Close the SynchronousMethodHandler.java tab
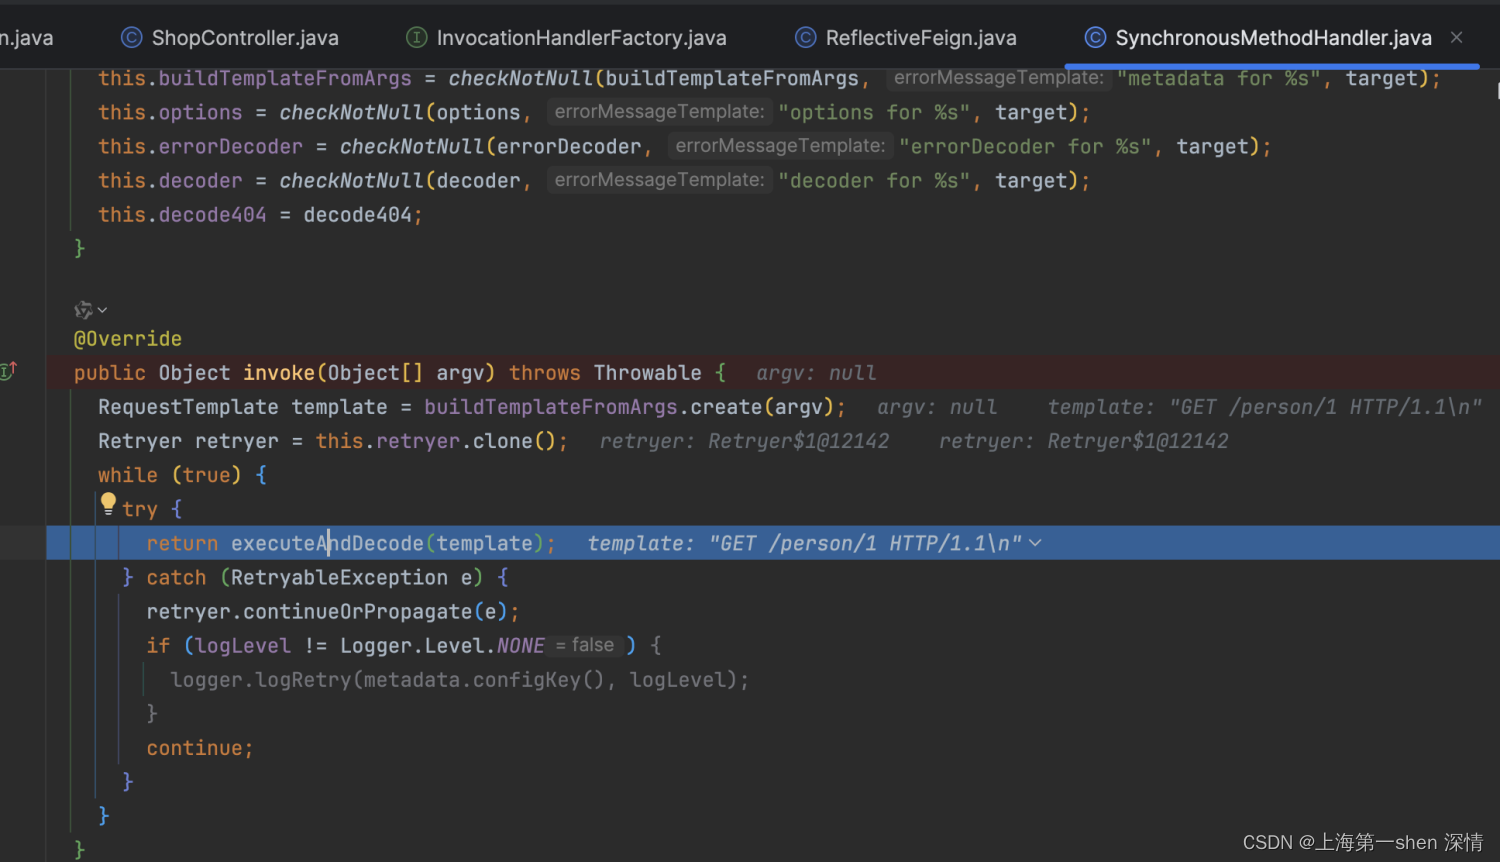Screen dimensions: 1500x862 pyautogui.click(x=1457, y=38)
